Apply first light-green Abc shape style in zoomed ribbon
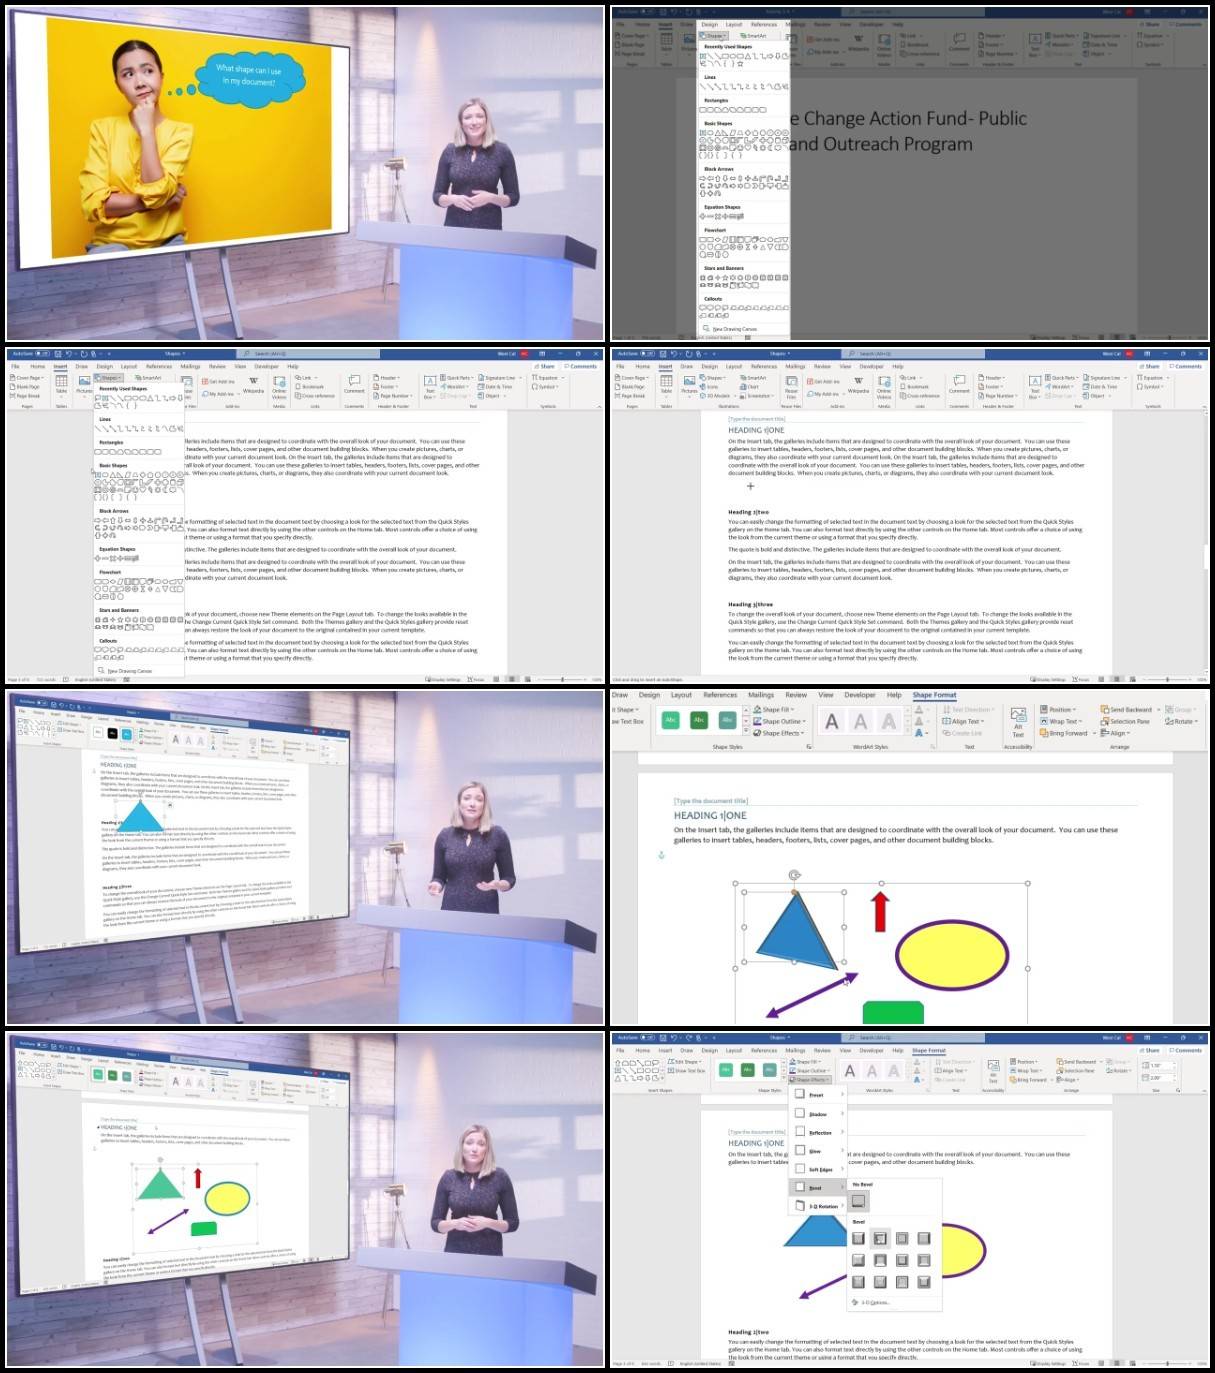Viewport: 1215px width, 1373px height. (x=670, y=720)
